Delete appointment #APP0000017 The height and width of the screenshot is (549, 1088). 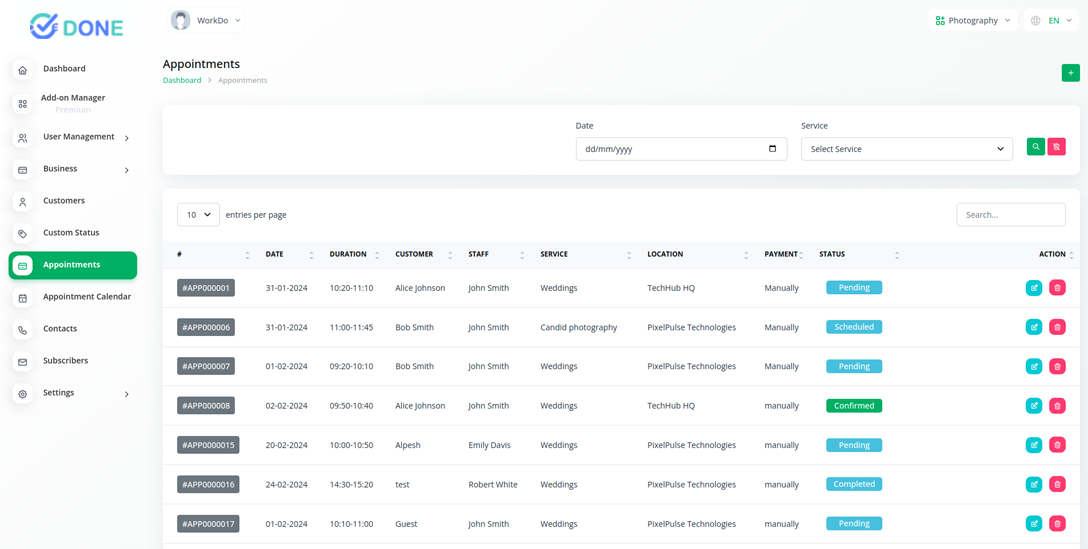(1057, 524)
